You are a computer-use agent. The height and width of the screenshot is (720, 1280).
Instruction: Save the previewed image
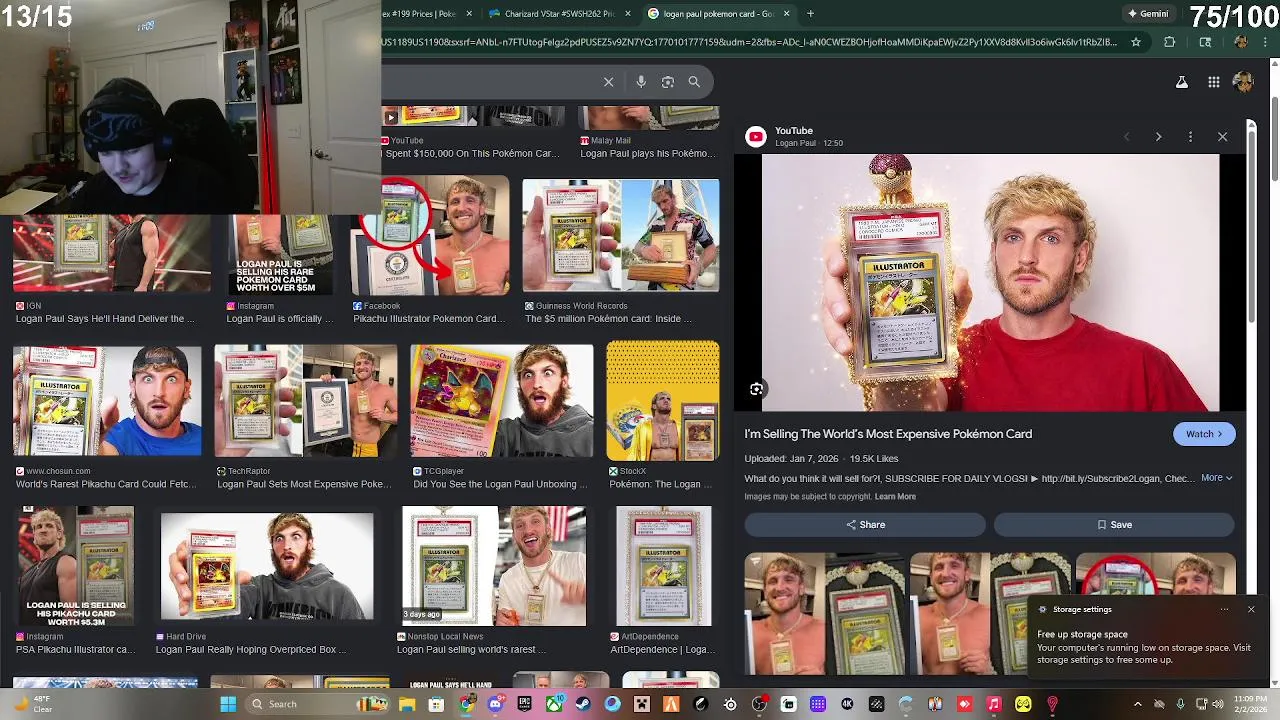1114,524
